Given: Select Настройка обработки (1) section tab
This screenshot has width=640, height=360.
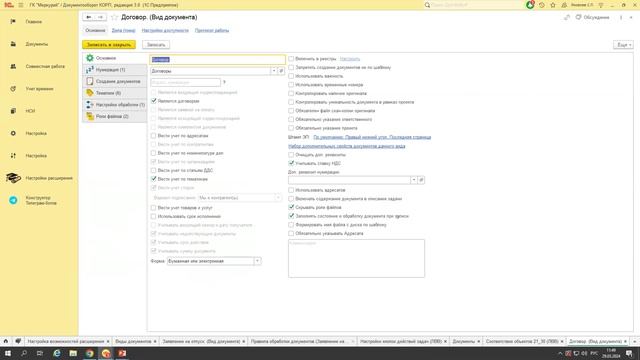Looking at the screenshot, I should (x=115, y=105).
